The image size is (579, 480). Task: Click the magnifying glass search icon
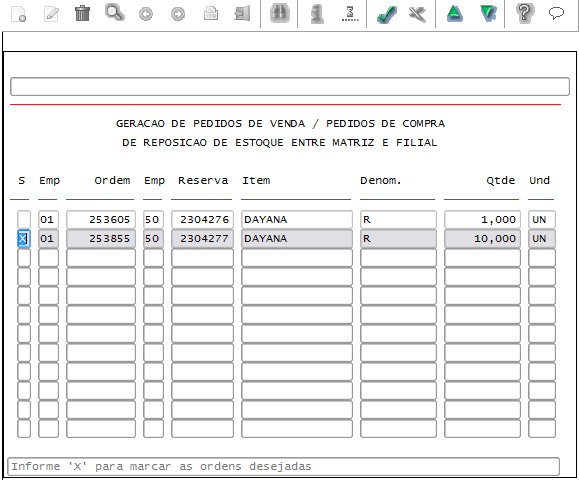pos(114,13)
